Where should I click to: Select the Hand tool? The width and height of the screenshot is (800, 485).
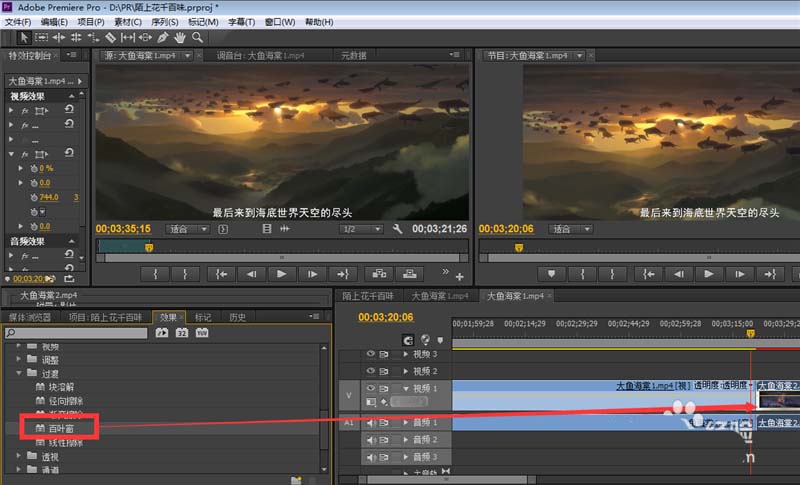pos(180,37)
